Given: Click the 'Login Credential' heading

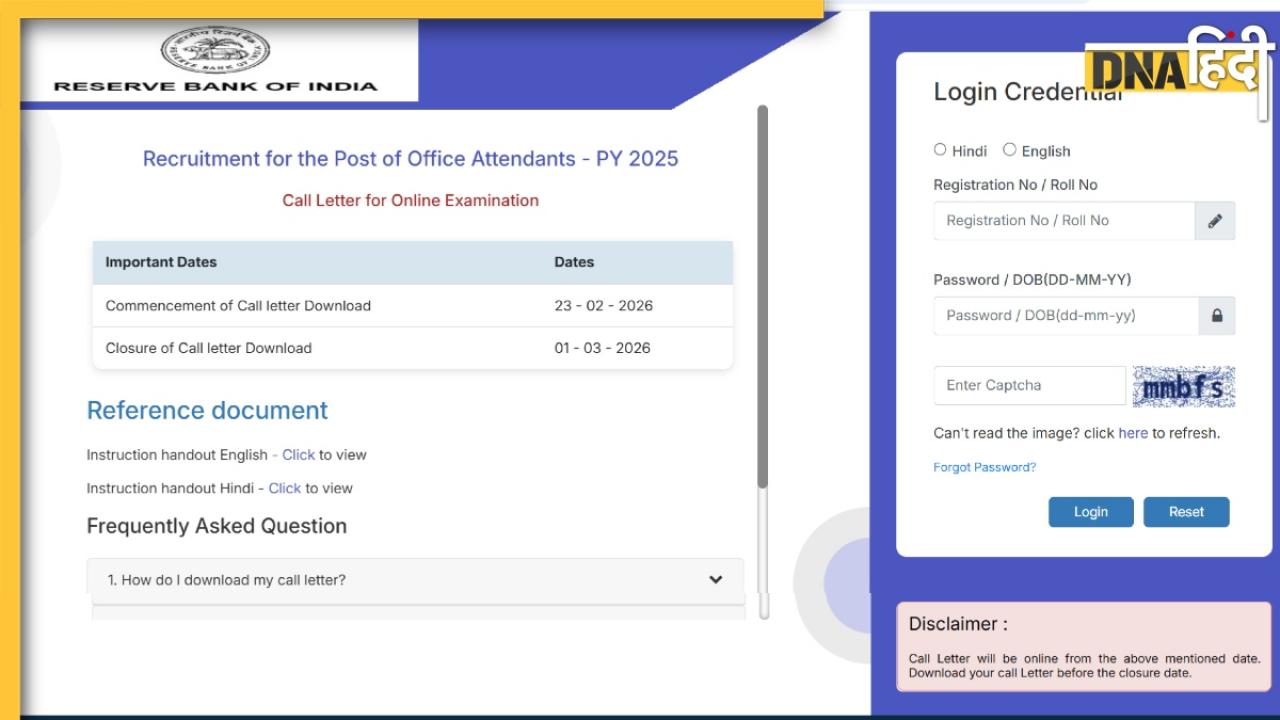Looking at the screenshot, I should point(1028,92).
